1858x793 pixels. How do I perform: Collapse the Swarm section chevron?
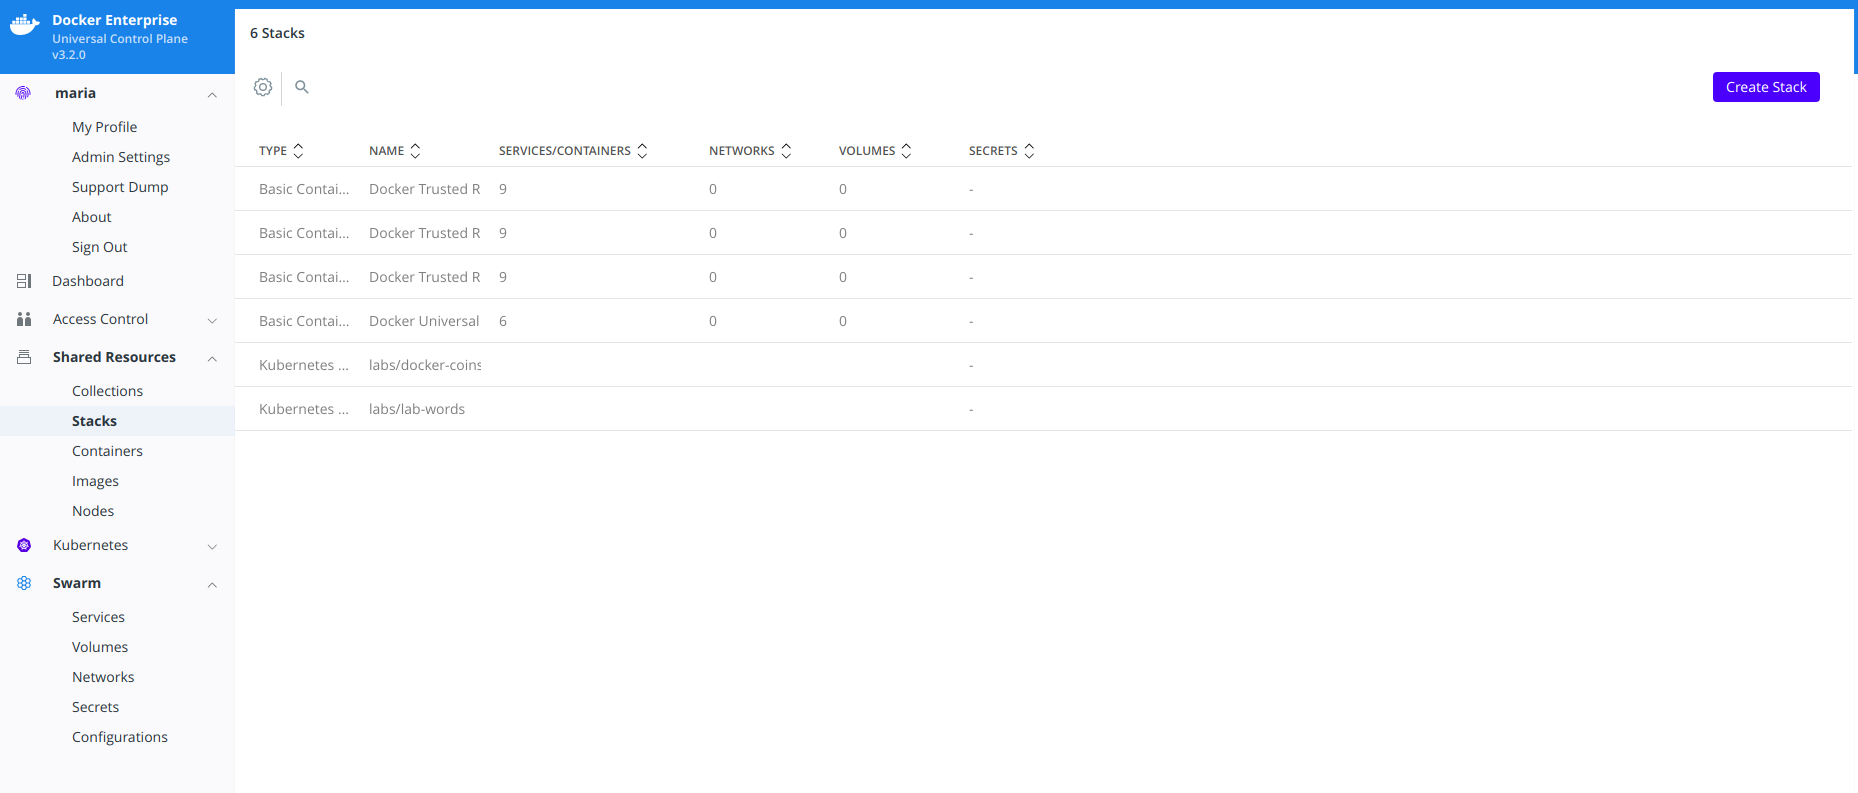click(x=212, y=584)
